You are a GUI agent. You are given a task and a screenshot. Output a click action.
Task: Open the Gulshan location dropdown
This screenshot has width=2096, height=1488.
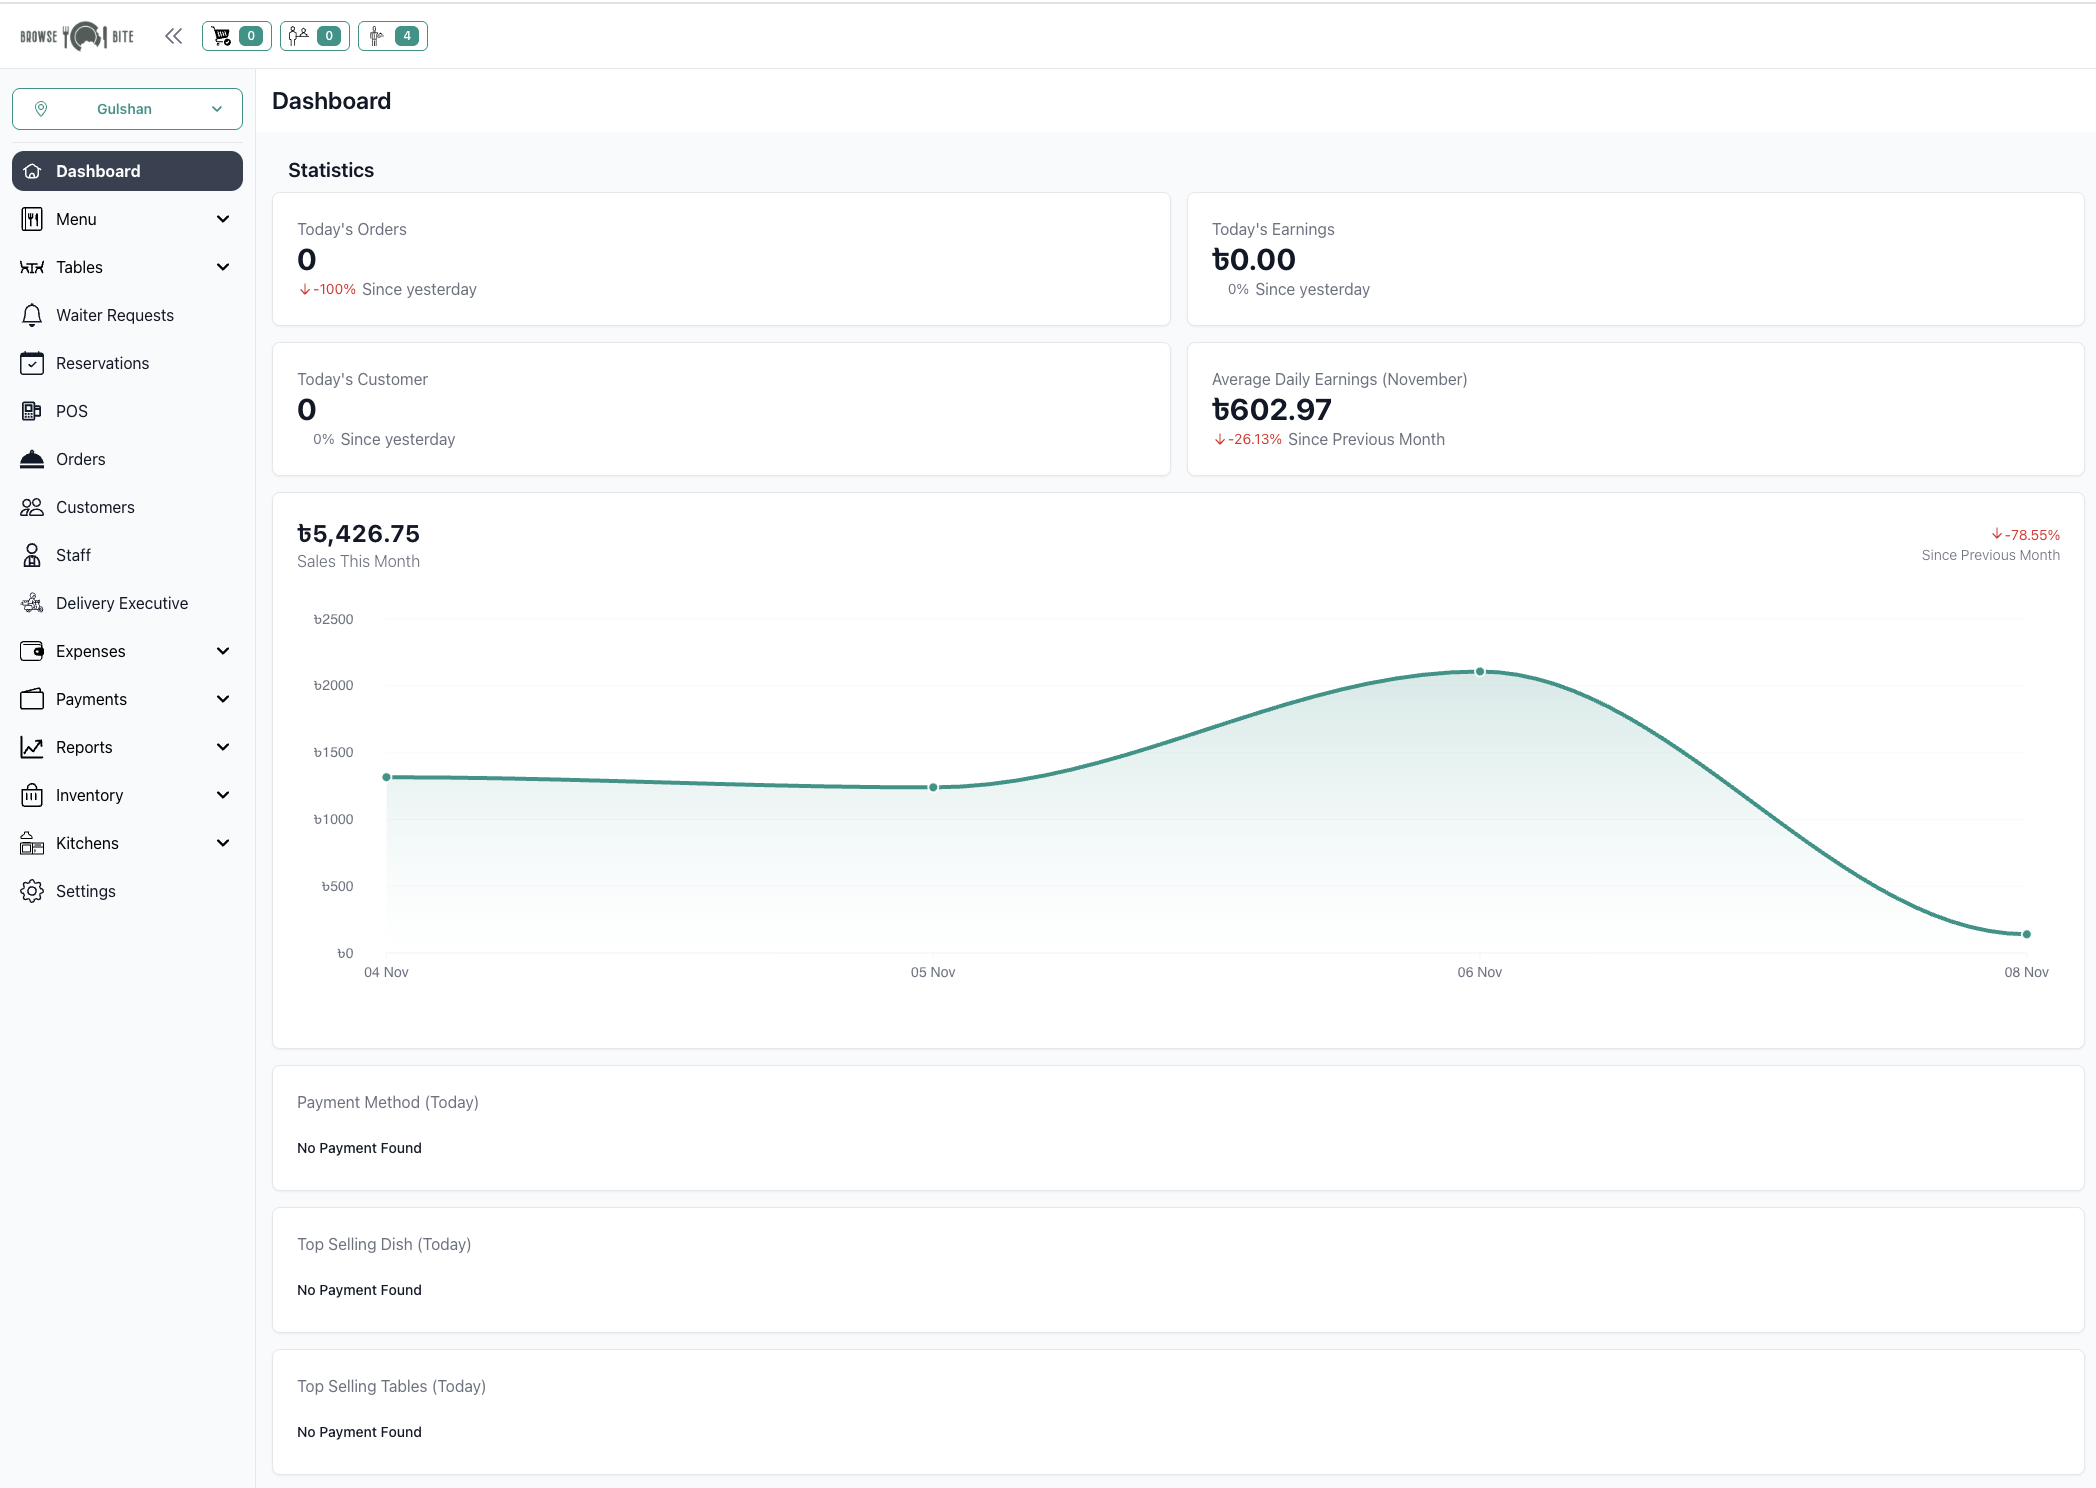pyautogui.click(x=127, y=108)
